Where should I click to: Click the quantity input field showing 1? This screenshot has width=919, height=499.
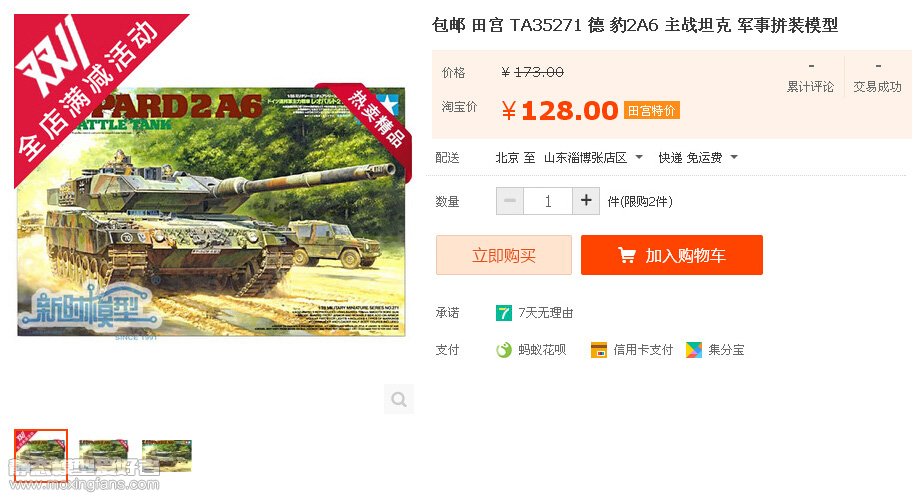tap(548, 201)
